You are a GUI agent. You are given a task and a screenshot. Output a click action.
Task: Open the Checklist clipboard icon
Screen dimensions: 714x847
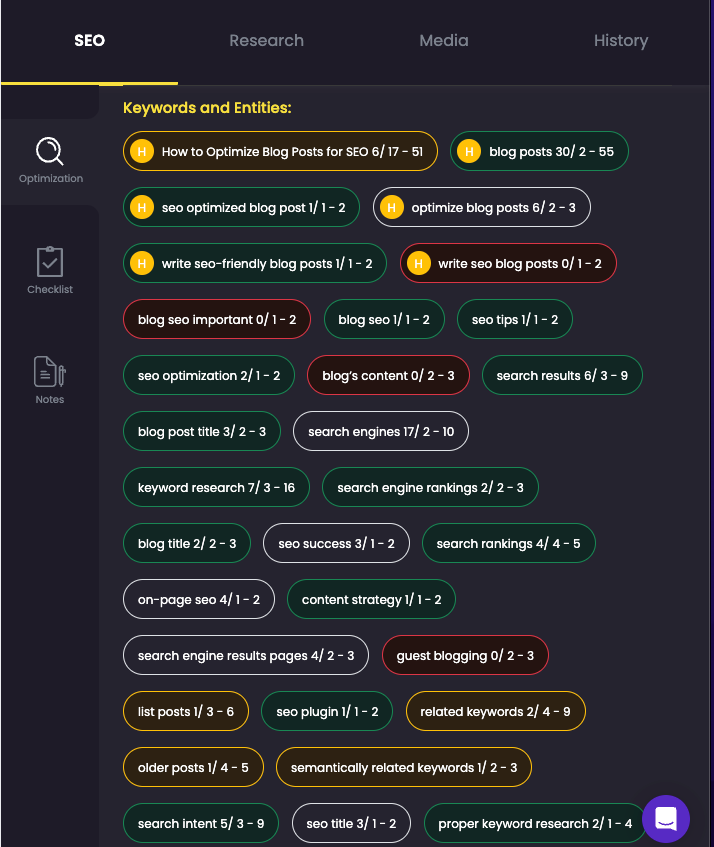coord(50,262)
